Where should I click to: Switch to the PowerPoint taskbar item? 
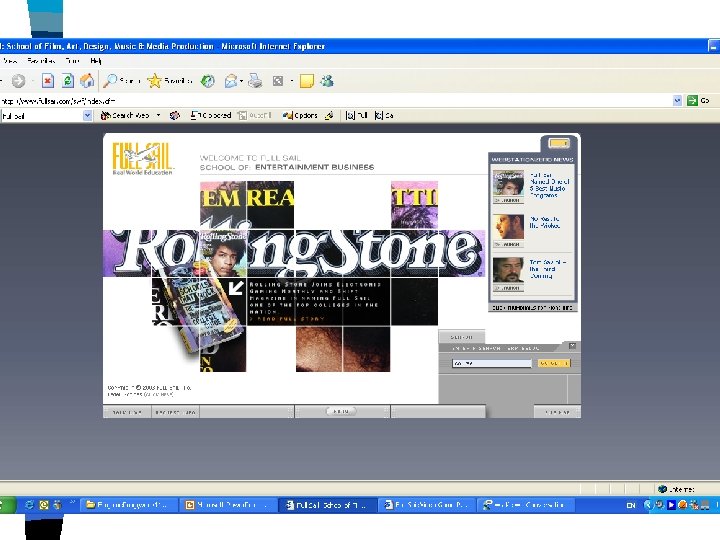228,505
